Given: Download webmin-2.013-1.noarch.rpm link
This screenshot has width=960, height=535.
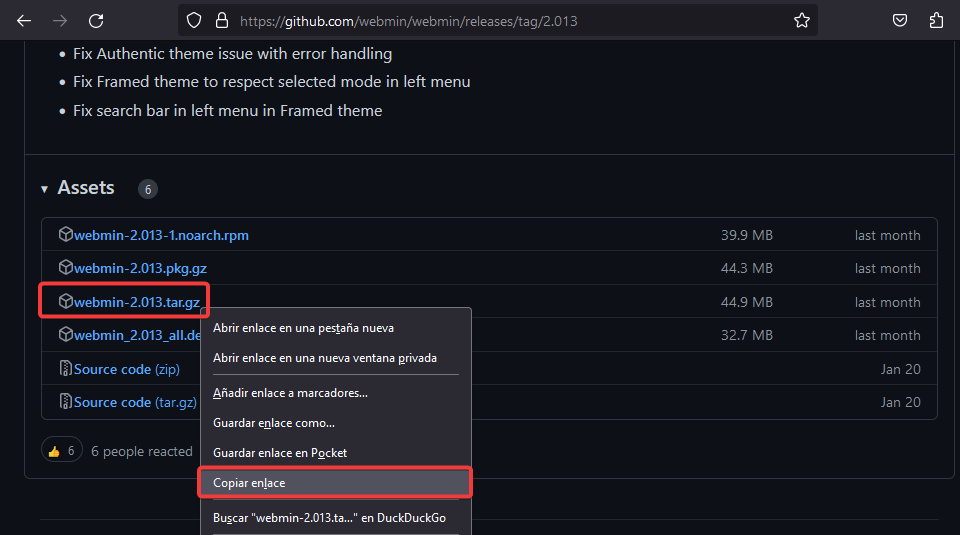Looking at the screenshot, I should click(x=161, y=235).
